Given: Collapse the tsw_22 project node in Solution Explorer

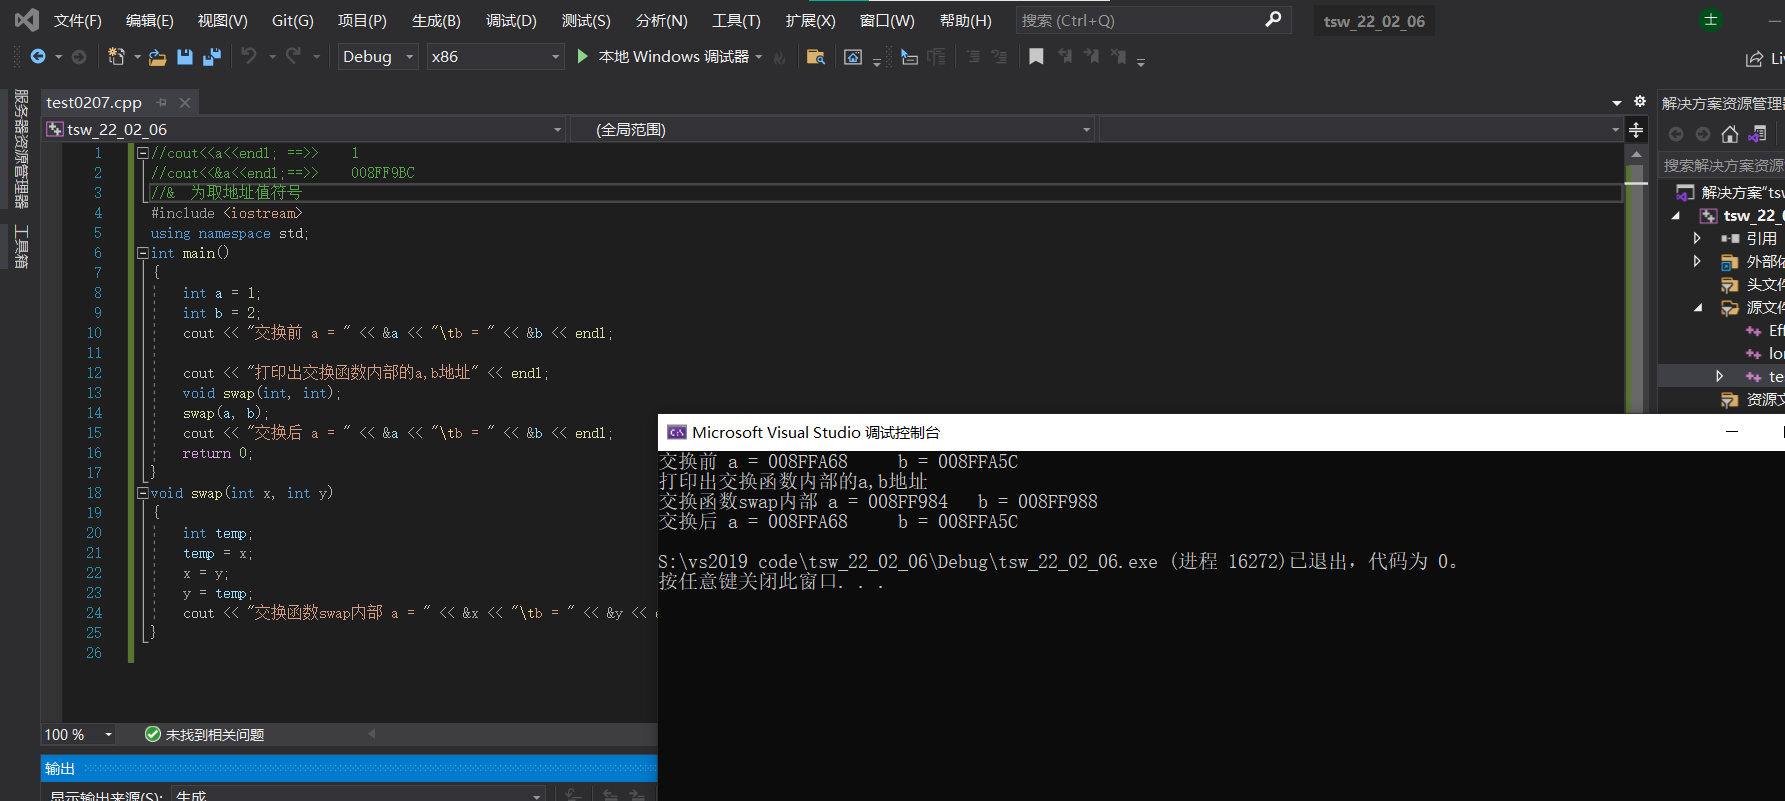Looking at the screenshot, I should [x=1676, y=216].
